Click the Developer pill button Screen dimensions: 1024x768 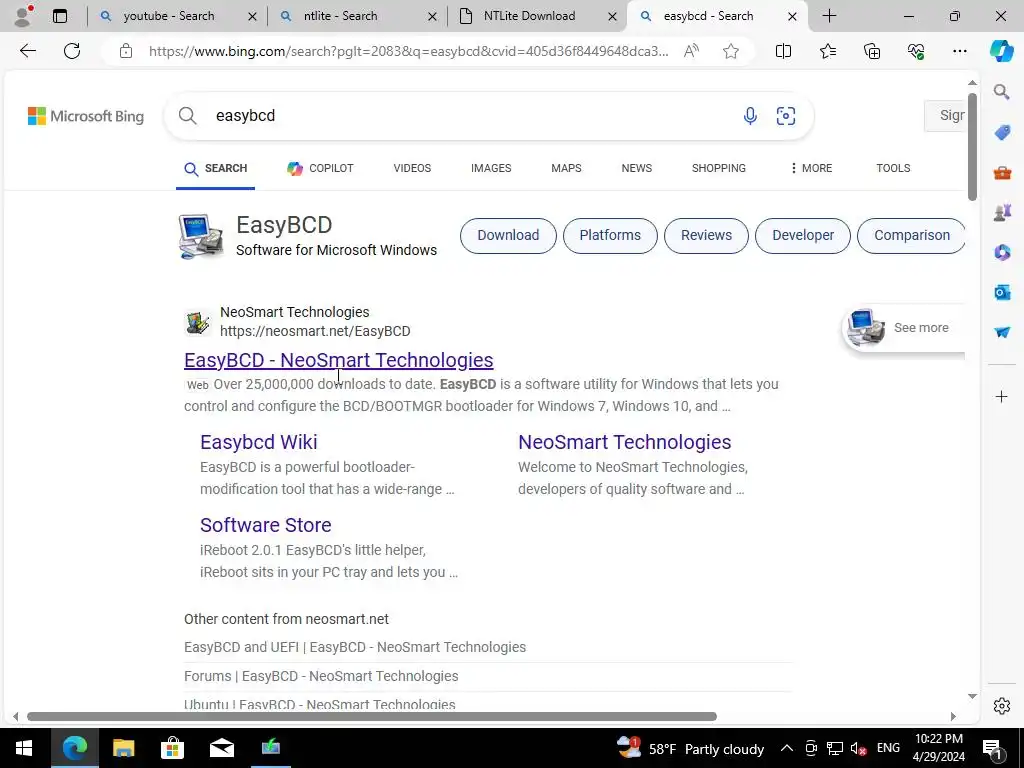(803, 235)
